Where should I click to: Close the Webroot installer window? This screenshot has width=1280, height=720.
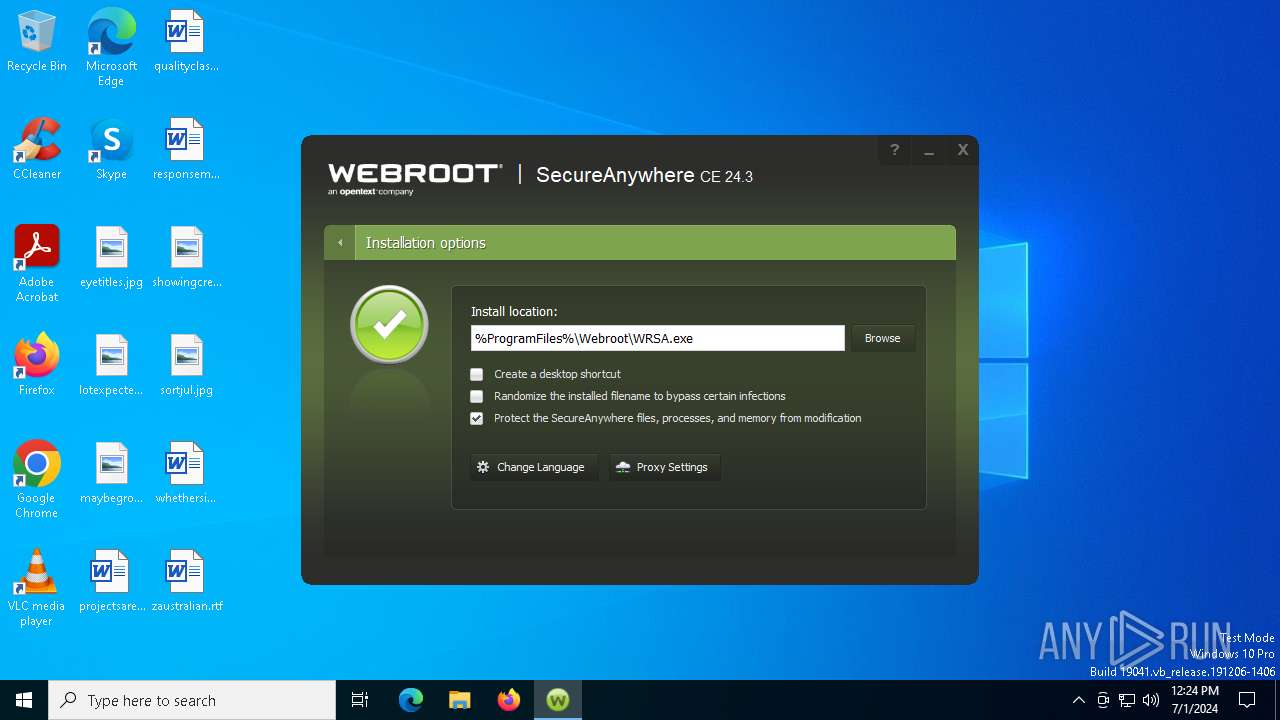coord(963,150)
